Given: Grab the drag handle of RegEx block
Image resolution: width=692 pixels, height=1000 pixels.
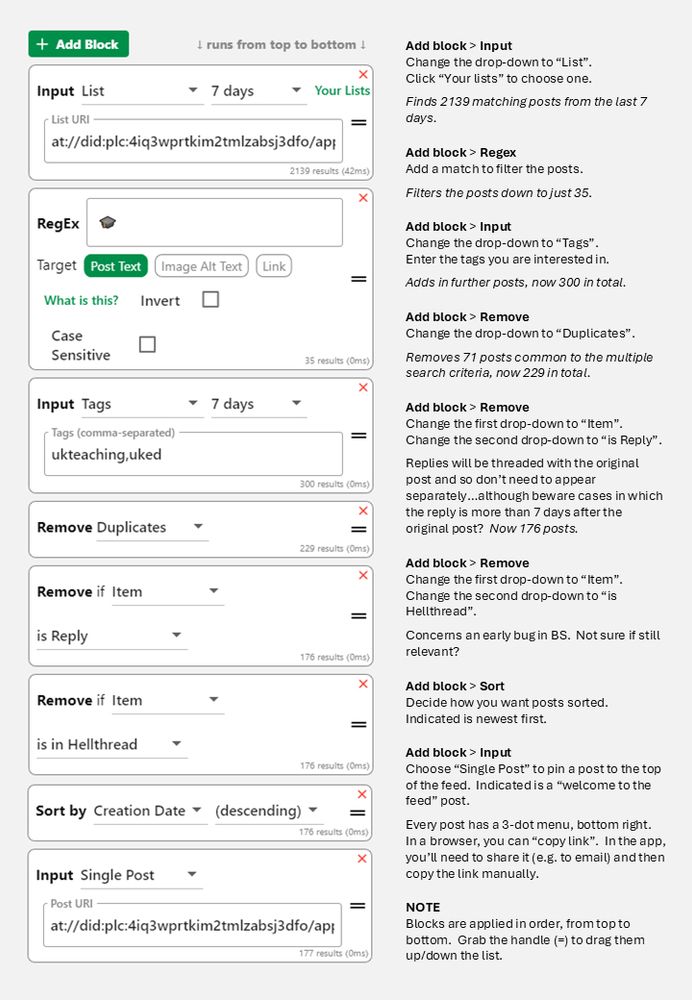Looking at the screenshot, I should click(359, 279).
